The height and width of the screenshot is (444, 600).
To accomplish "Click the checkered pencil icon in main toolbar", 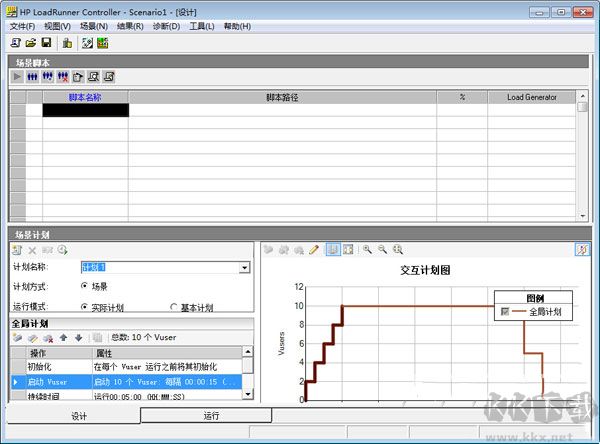I will (87, 43).
